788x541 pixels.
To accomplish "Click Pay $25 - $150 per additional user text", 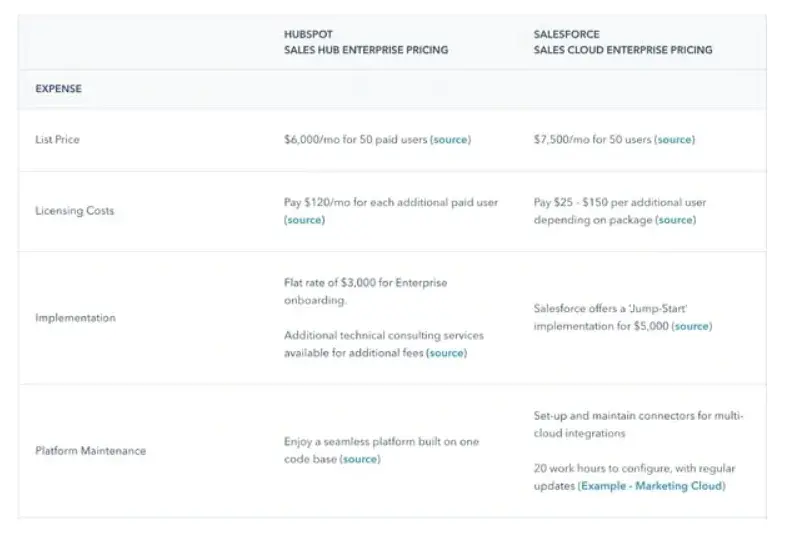I will point(620,202).
